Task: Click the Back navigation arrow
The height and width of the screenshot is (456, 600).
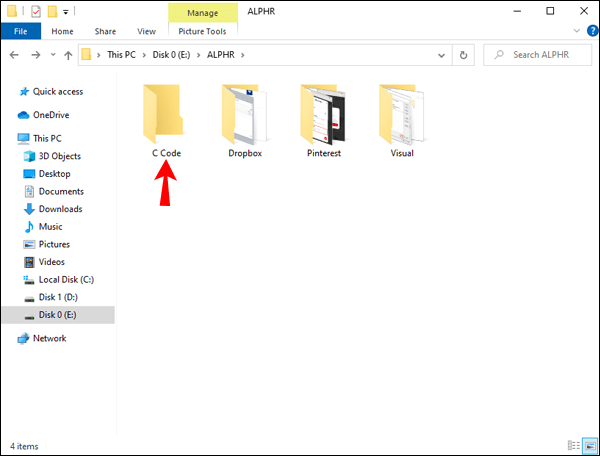Action: tap(14, 55)
